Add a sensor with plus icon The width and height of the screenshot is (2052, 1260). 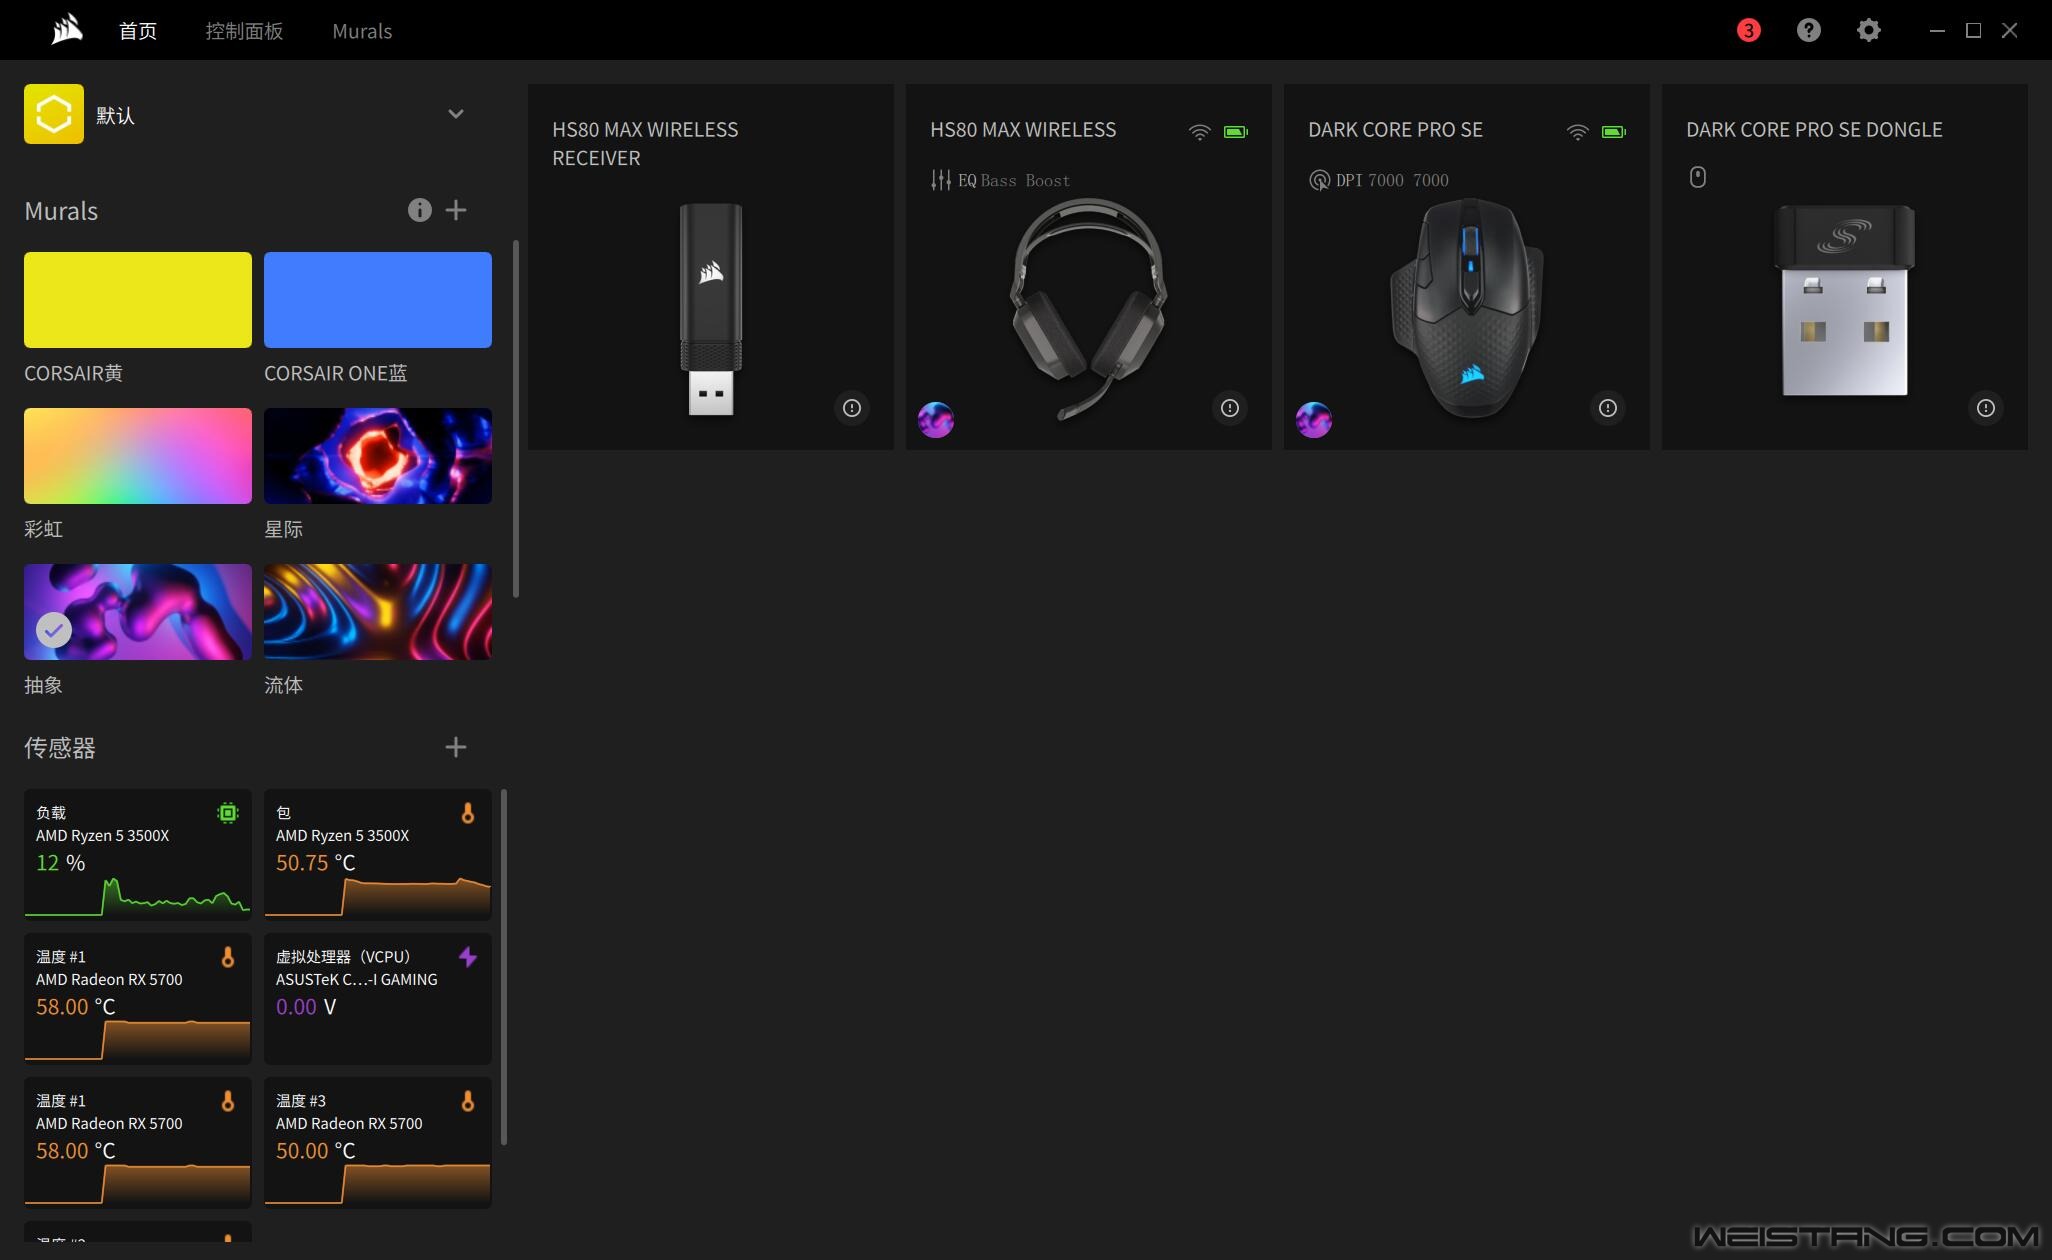pyautogui.click(x=456, y=747)
